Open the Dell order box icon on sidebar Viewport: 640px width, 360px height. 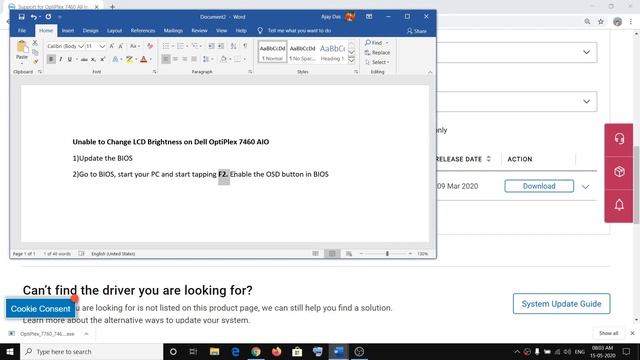click(619, 172)
